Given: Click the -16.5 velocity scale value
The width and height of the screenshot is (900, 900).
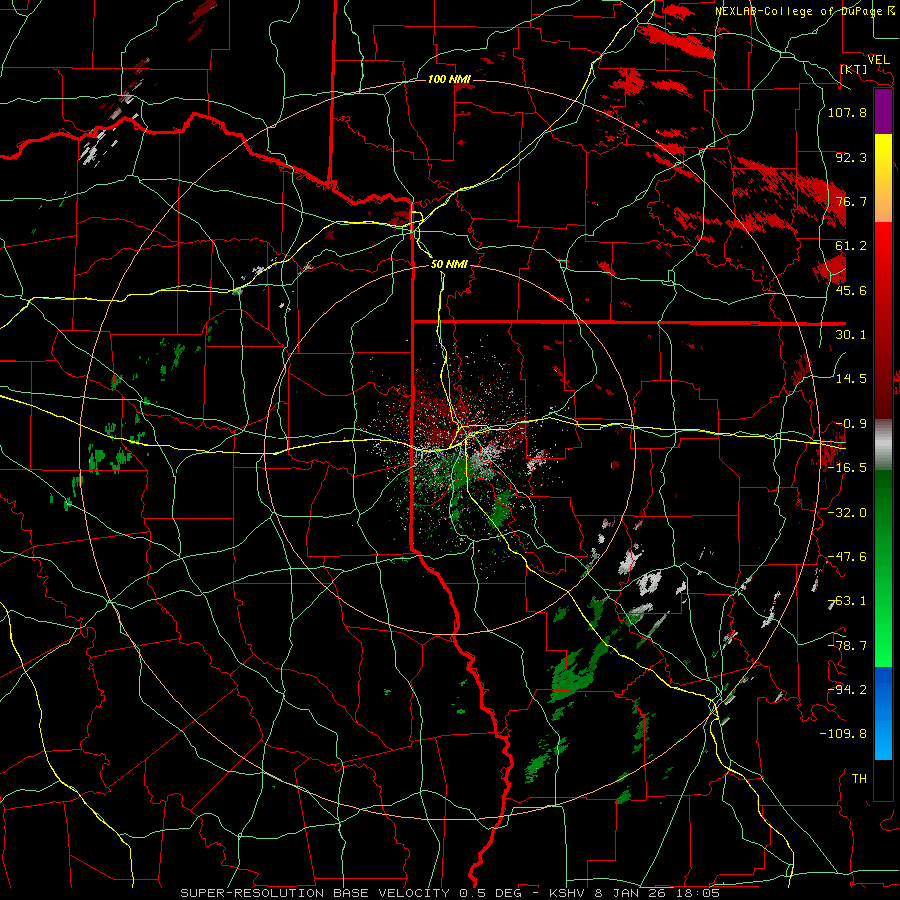Looking at the screenshot, I should click(x=847, y=468).
